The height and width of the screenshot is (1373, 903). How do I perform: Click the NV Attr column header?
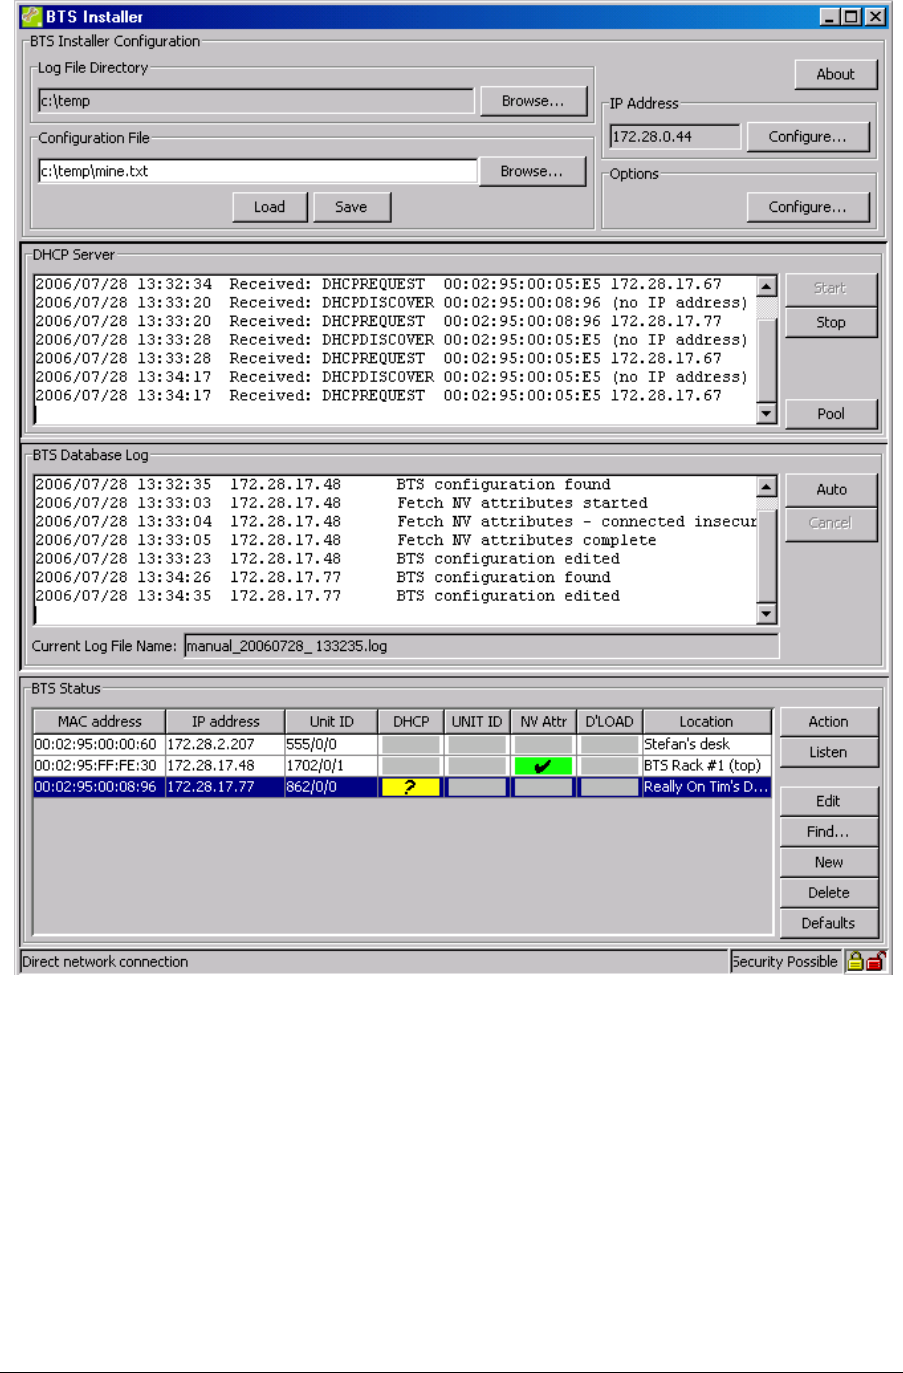(x=543, y=721)
